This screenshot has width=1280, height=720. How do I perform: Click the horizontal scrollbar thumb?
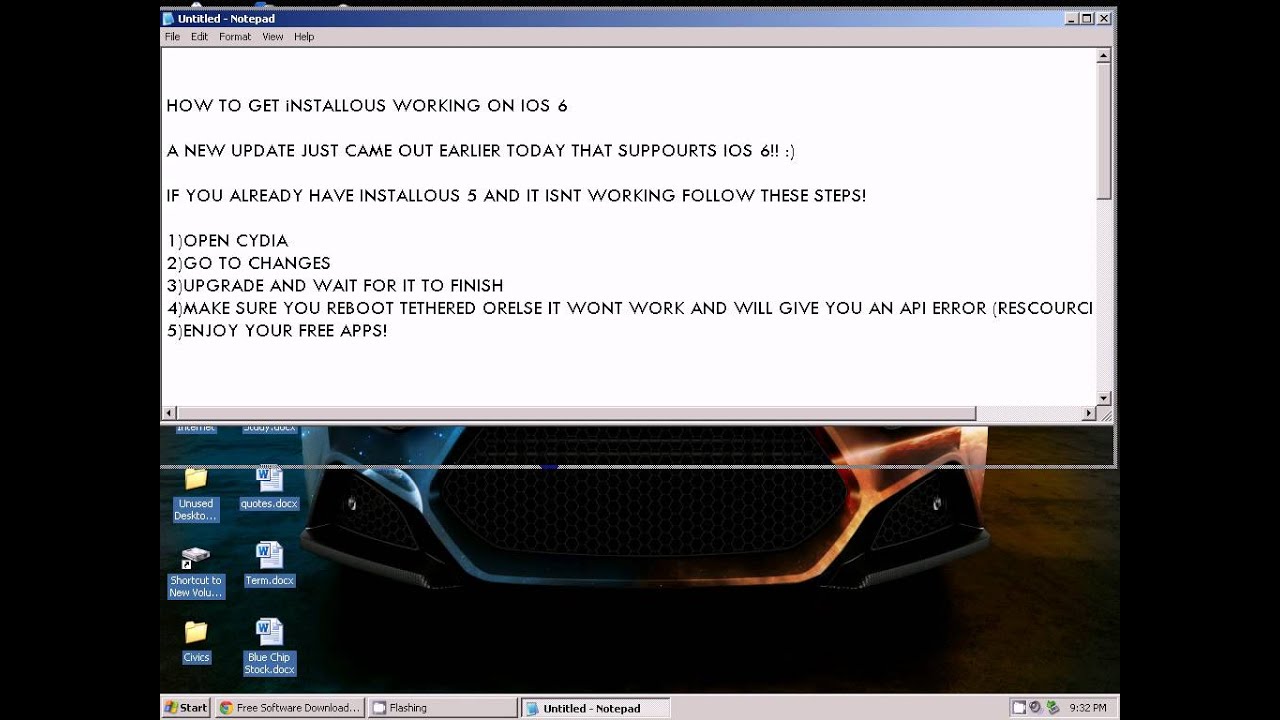576,413
